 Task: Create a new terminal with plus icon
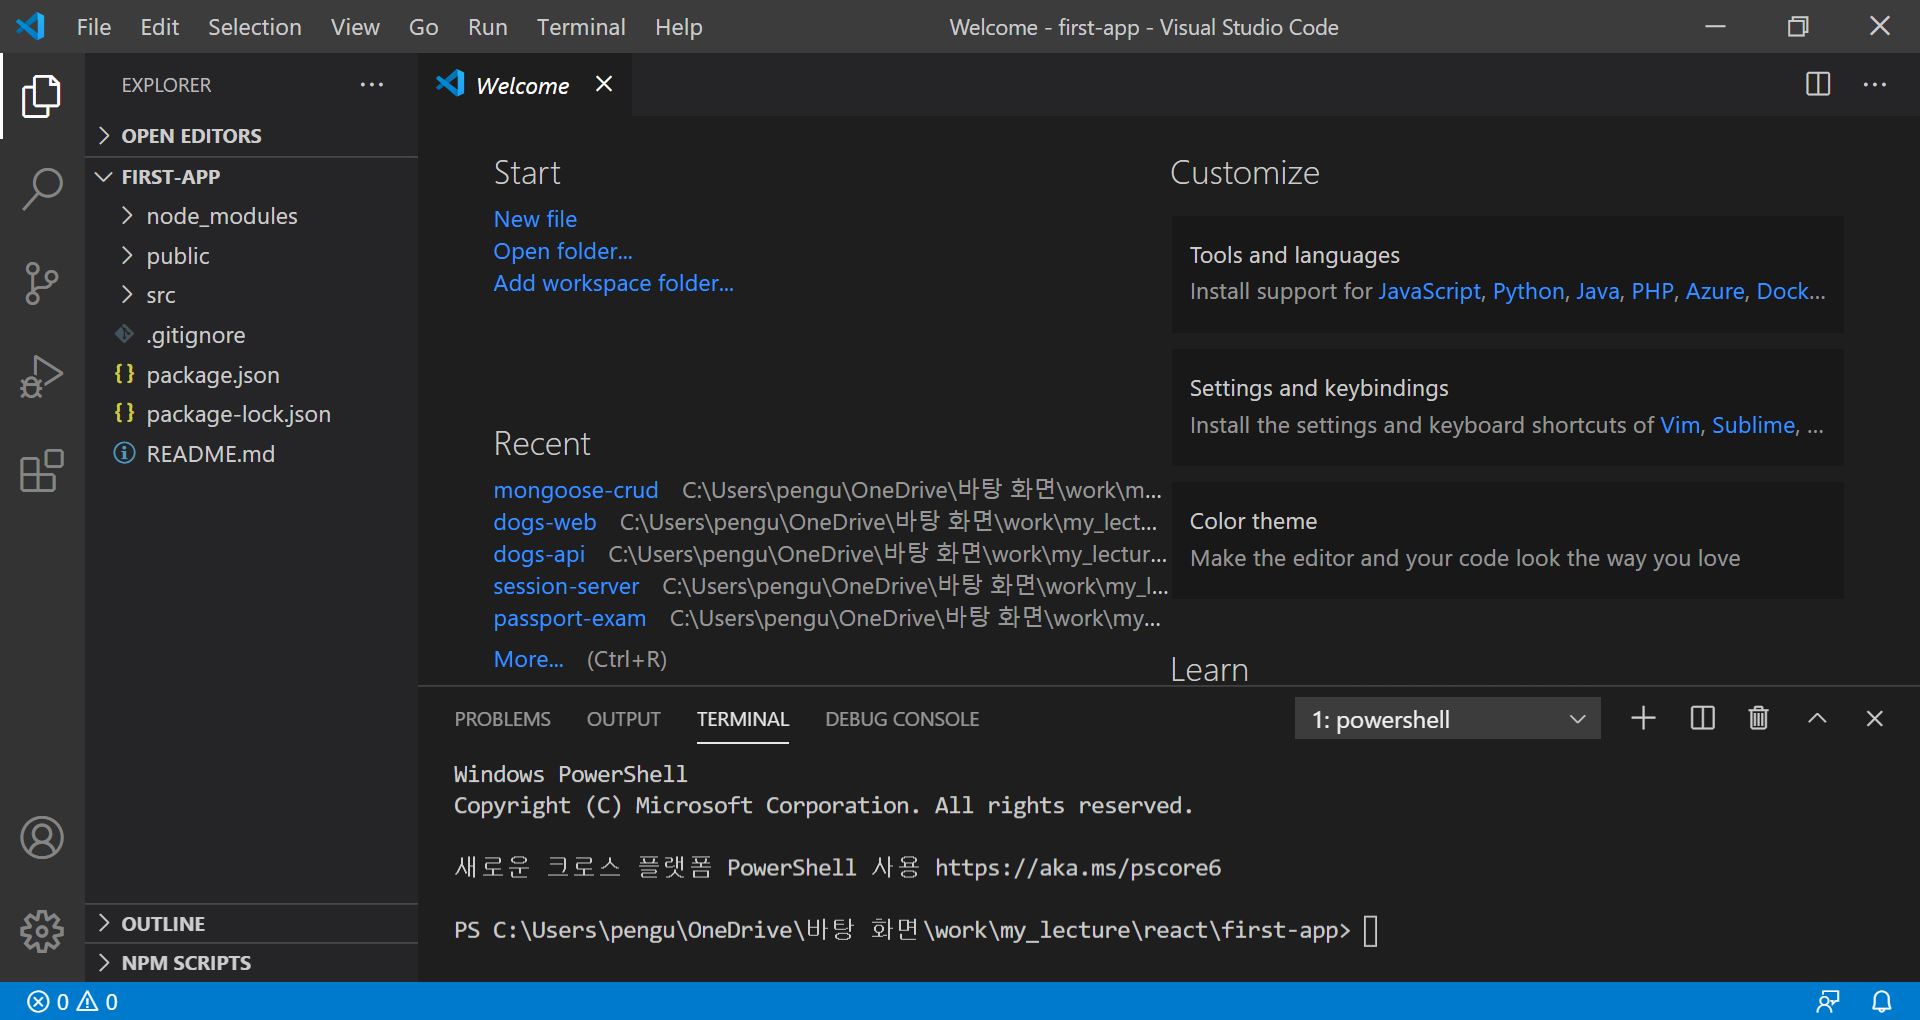1643,718
